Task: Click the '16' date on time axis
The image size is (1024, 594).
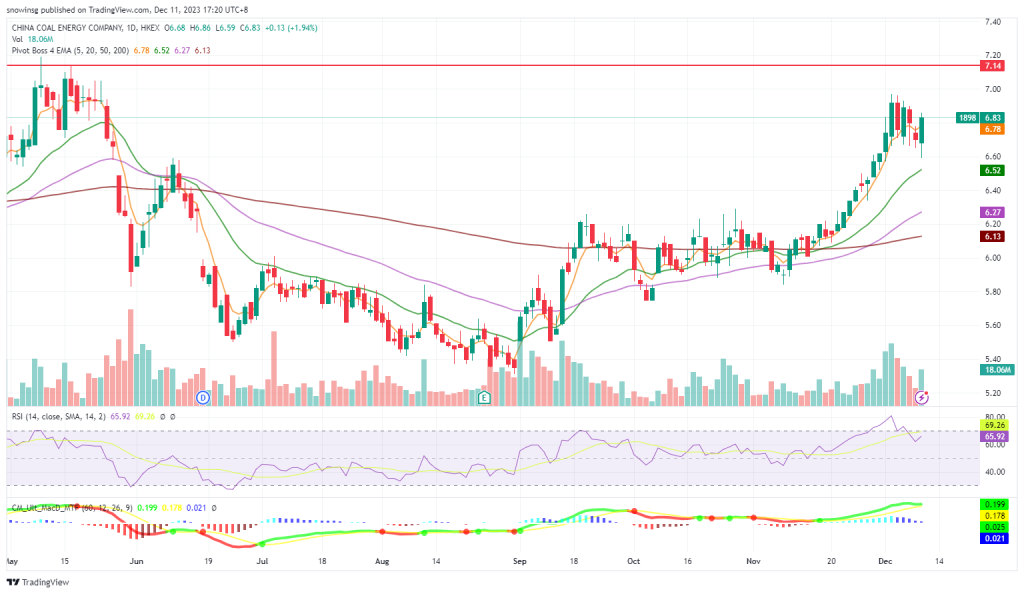Action: pyautogui.click(x=687, y=561)
